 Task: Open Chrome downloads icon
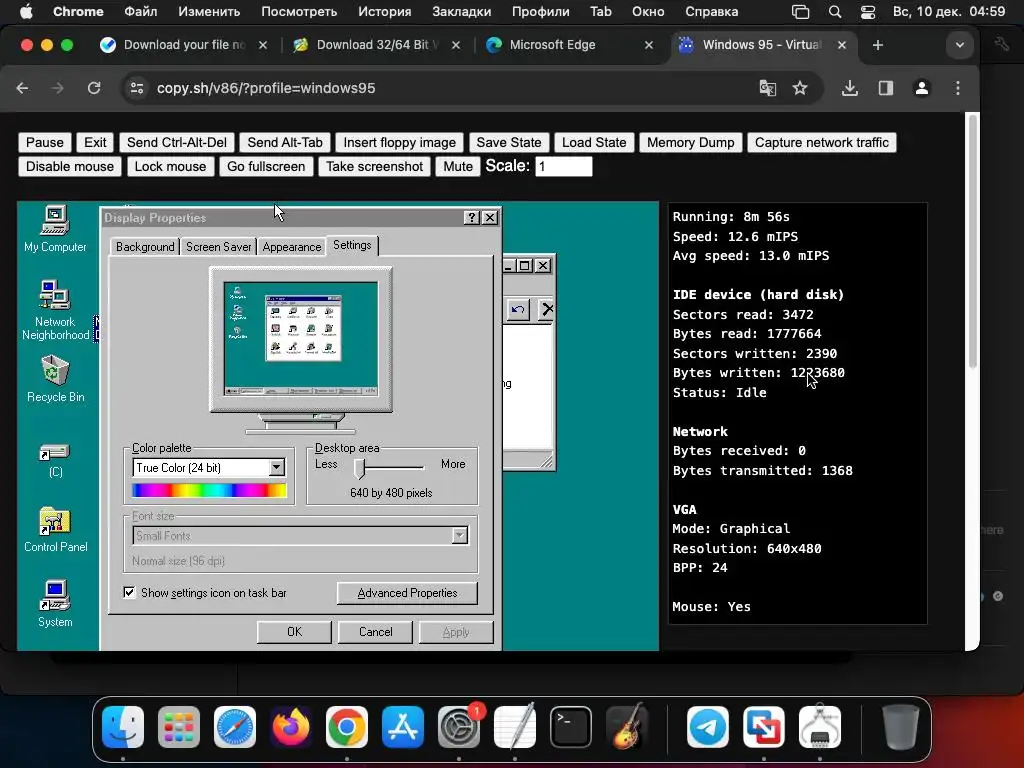pyautogui.click(x=850, y=88)
